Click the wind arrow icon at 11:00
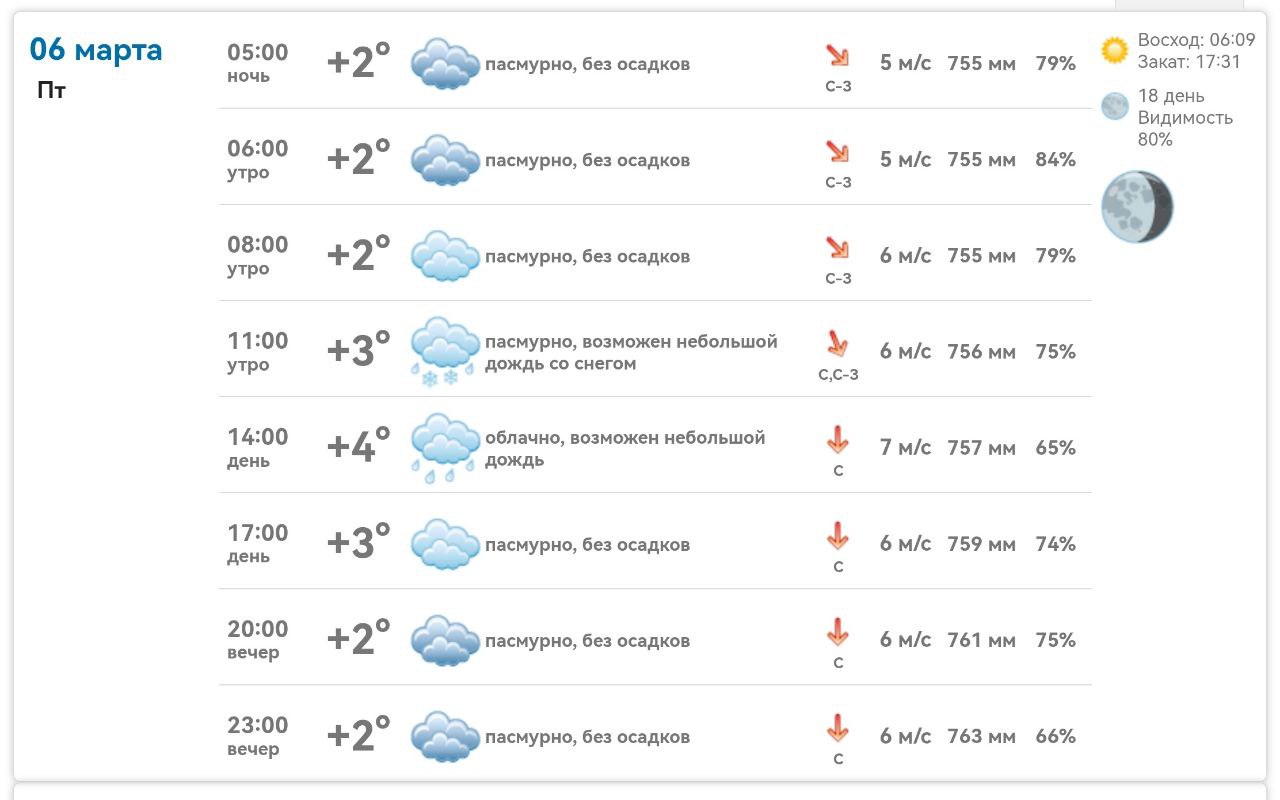1280x800 pixels. (837, 344)
